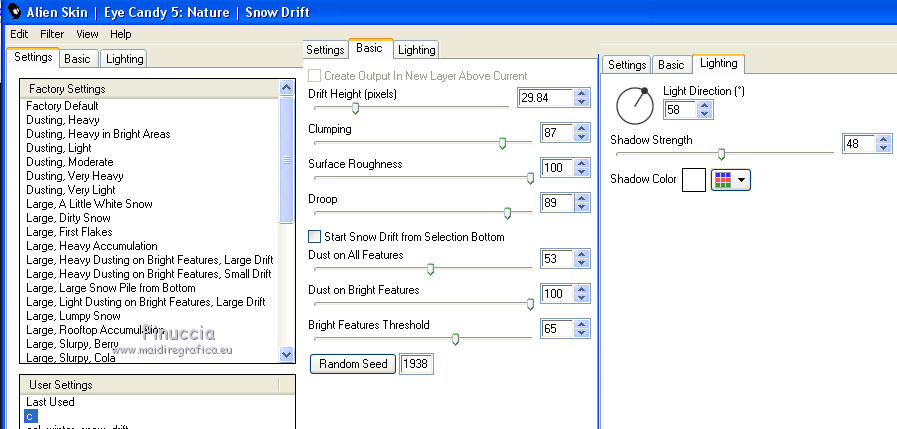Select Large, Large Snow Pile from Bottom
897x429 pixels.
111,288
